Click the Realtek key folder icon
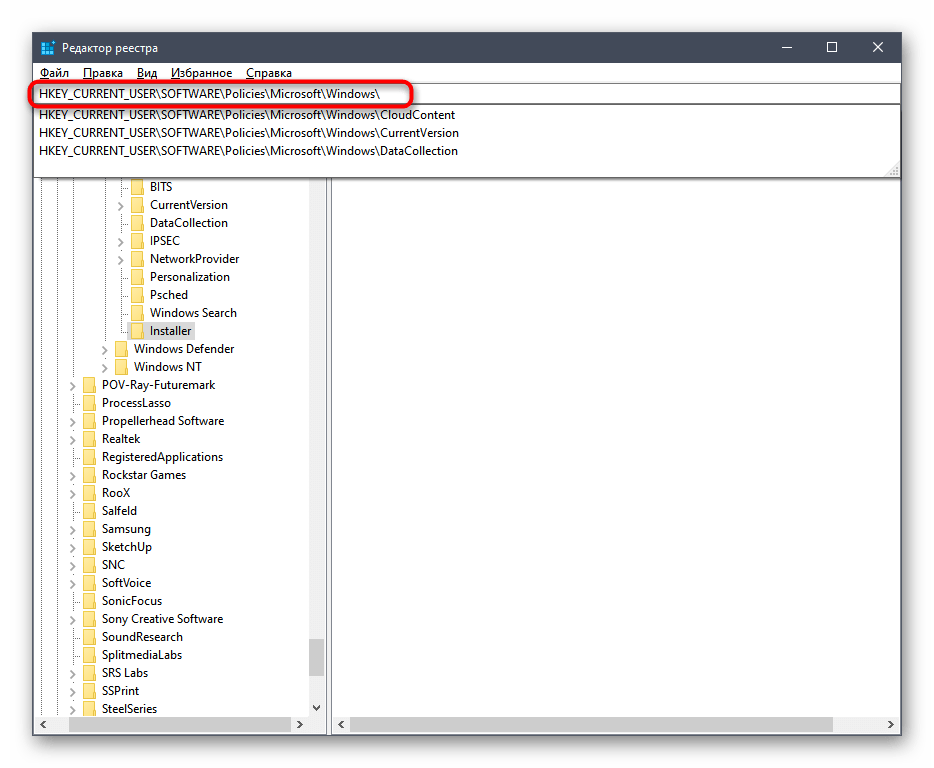934x768 pixels. tap(89, 439)
